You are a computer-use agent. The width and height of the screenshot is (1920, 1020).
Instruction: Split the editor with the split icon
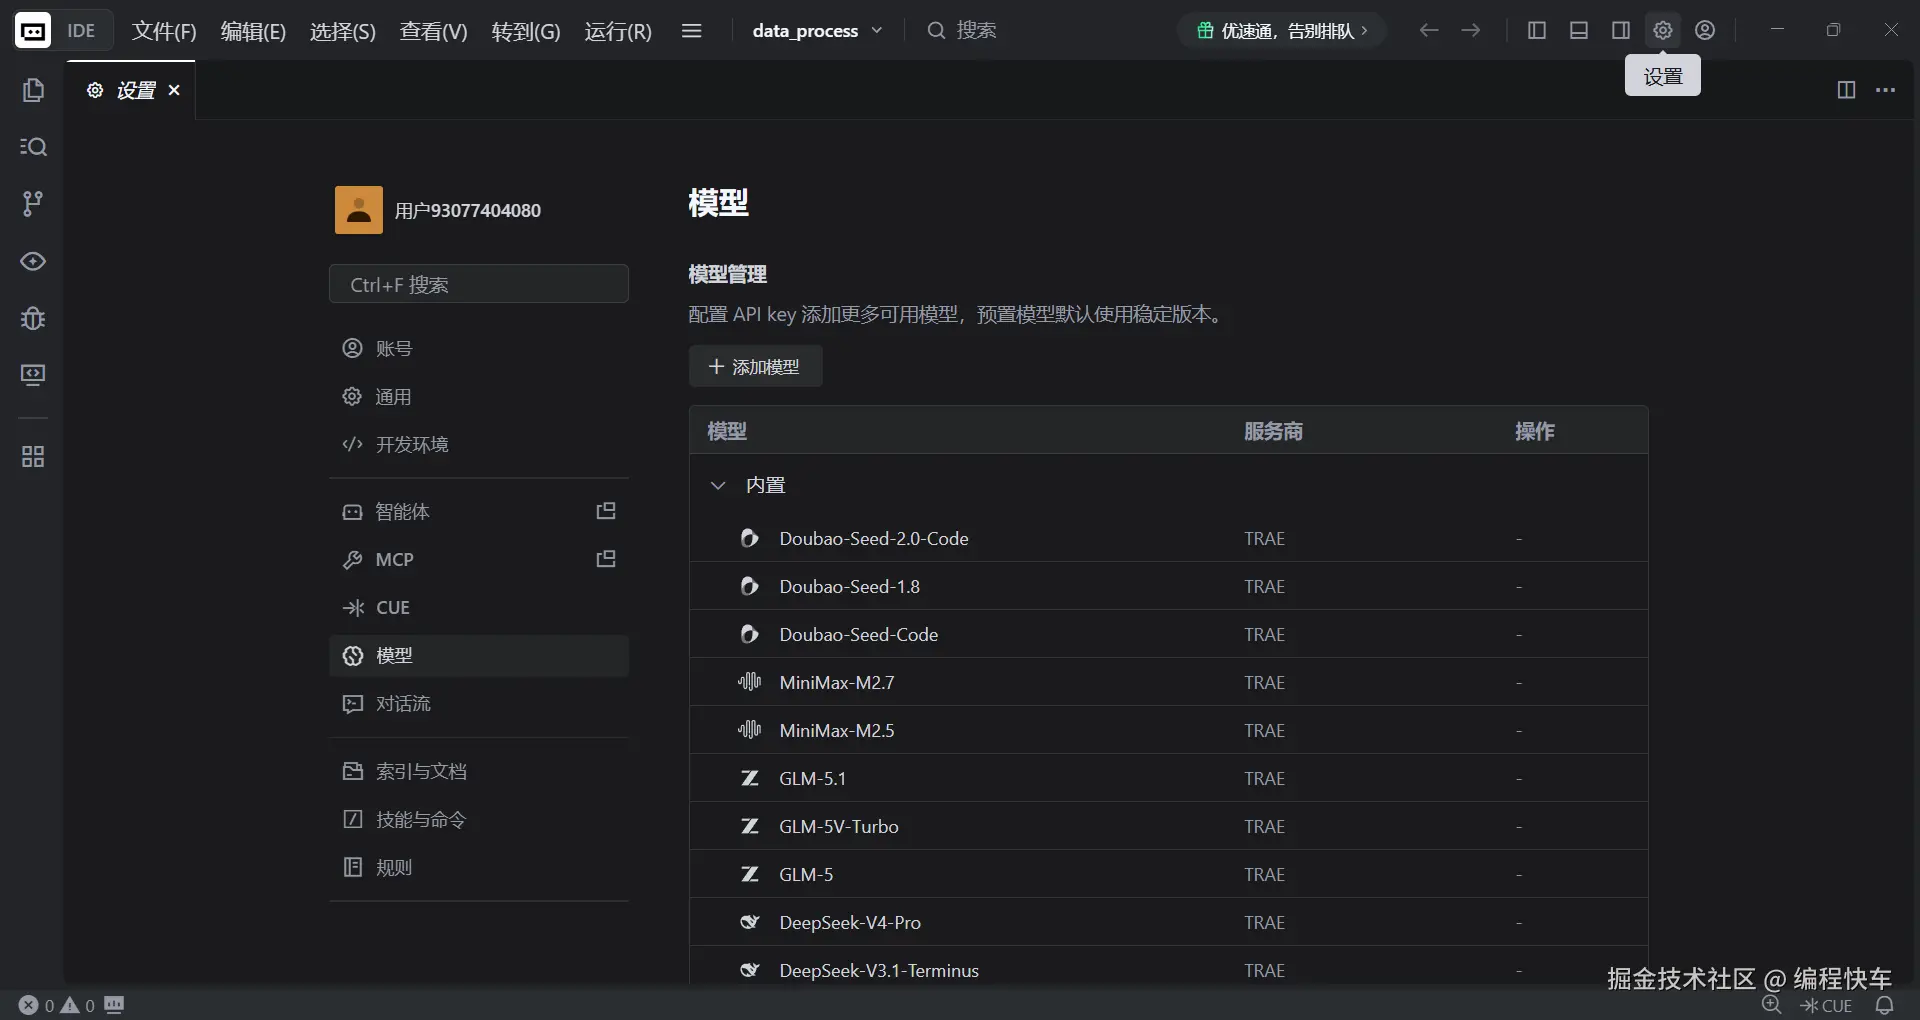(1846, 90)
